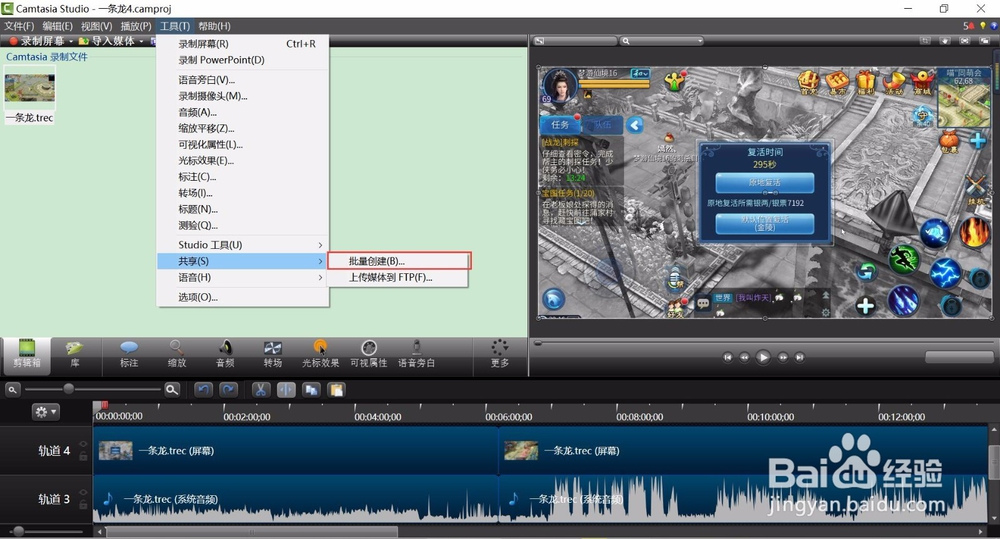Select 选项(O)... menu entry
Viewport: 1000px width, 539px height.
(243, 297)
